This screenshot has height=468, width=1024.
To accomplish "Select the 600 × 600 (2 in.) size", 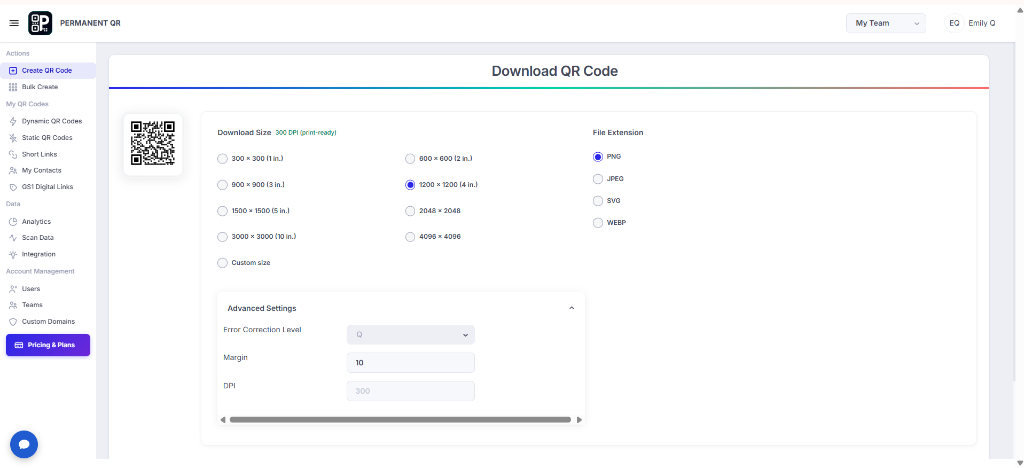I will pos(410,159).
